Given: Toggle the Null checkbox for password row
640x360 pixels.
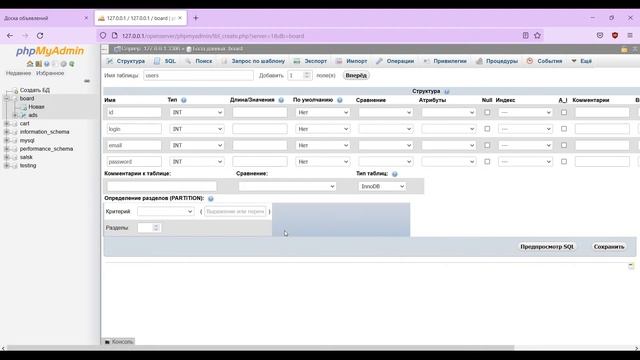Looking at the screenshot, I should coord(487,162).
